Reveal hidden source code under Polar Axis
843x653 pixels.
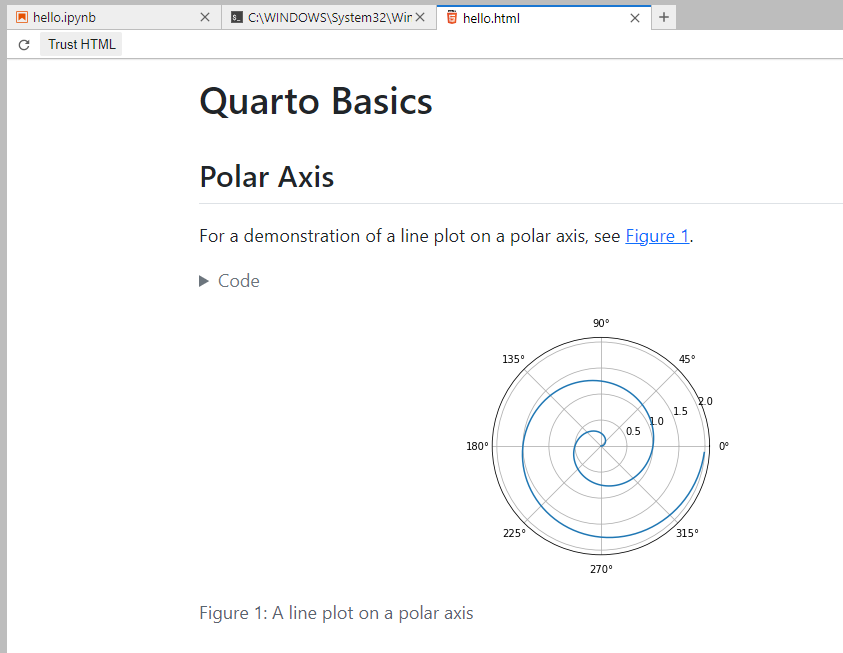229,281
